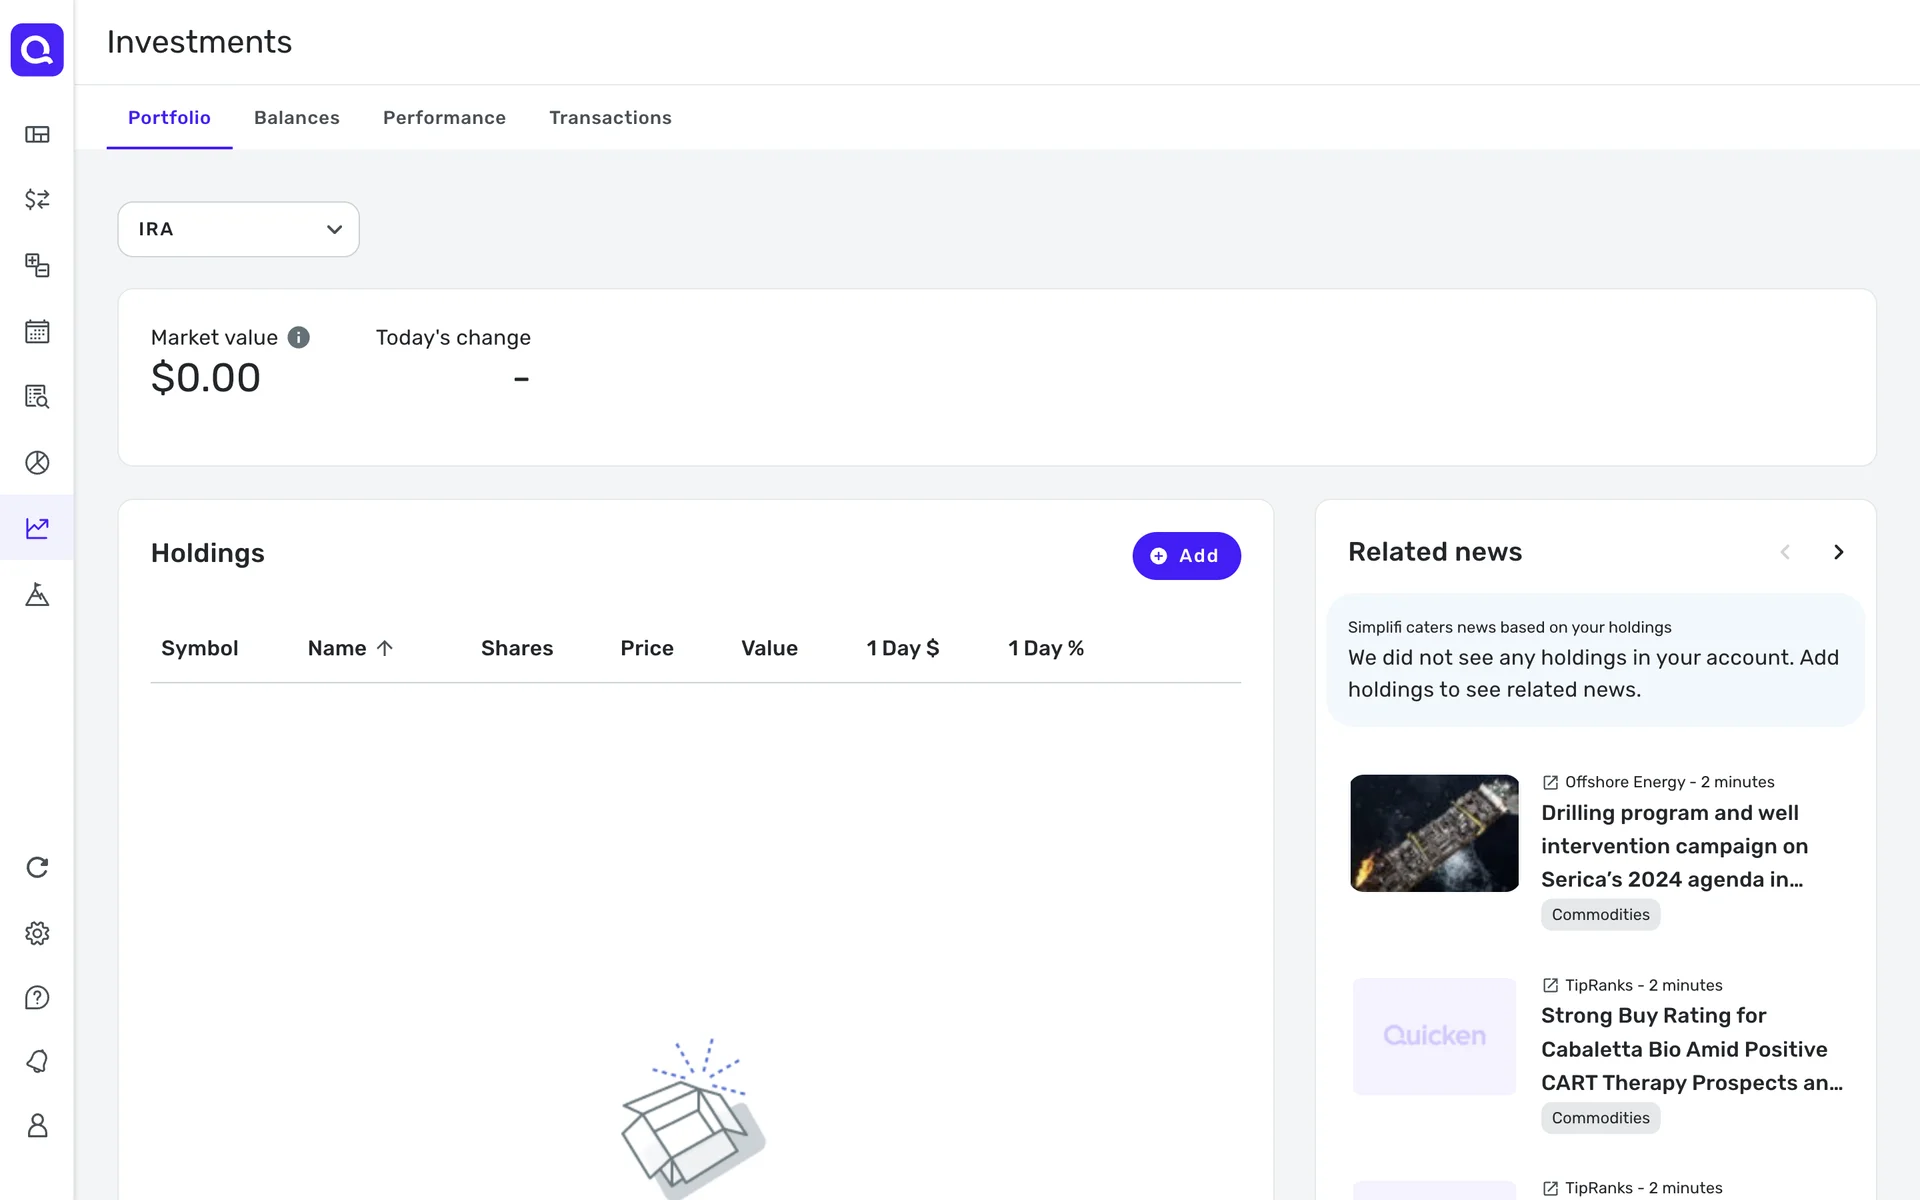Expand the IRA account dropdown
The image size is (1920, 1200).
238,229
